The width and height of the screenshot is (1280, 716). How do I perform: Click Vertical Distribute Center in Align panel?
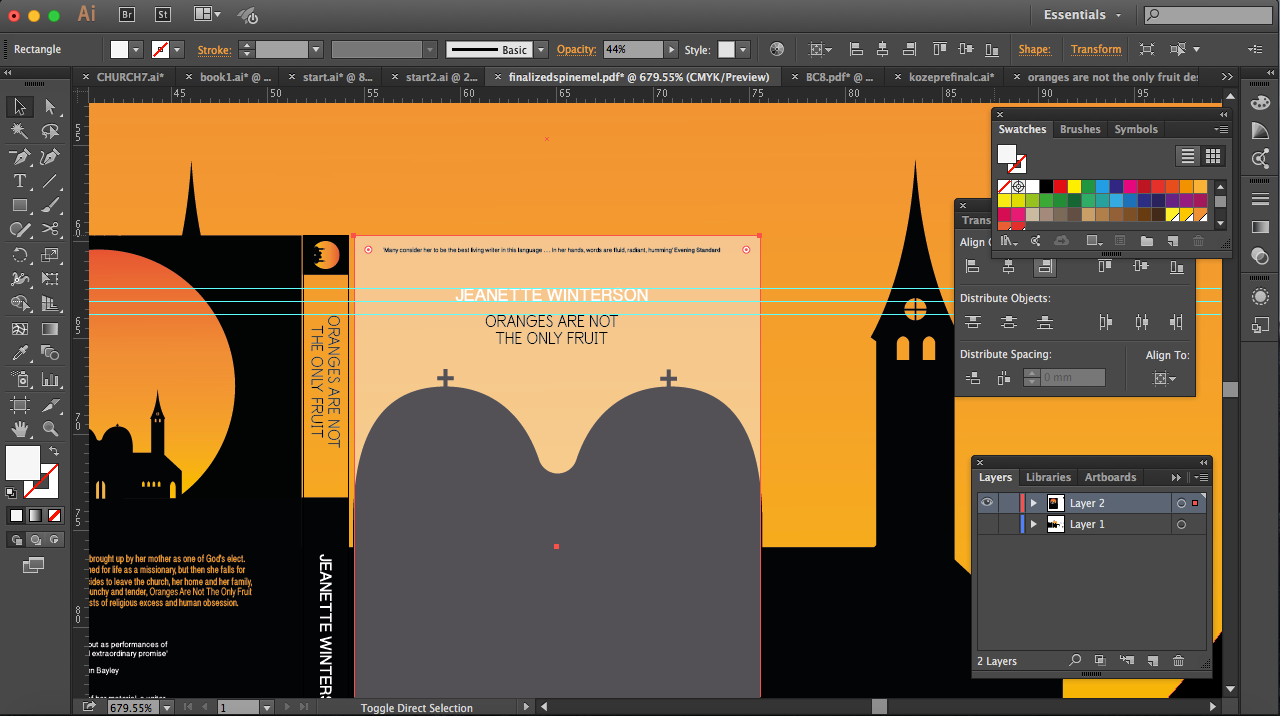pyautogui.click(x=1009, y=322)
